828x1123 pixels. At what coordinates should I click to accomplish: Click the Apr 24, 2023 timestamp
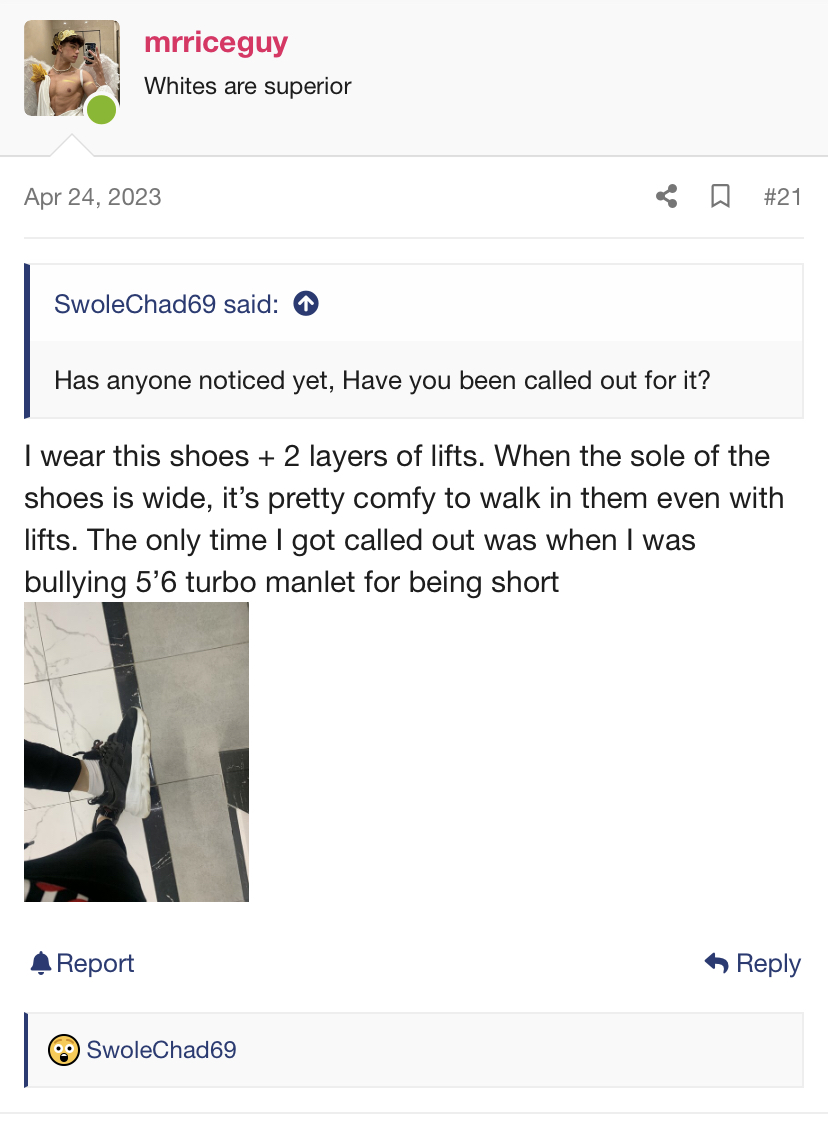93,196
